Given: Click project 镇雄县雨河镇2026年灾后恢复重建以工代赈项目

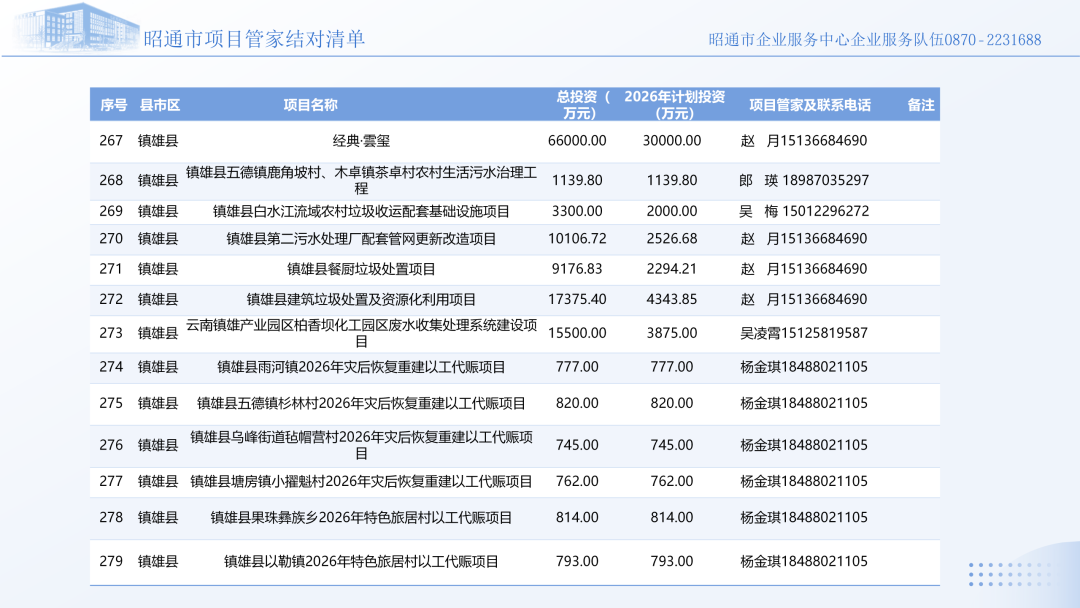Looking at the screenshot, I should click(362, 367).
